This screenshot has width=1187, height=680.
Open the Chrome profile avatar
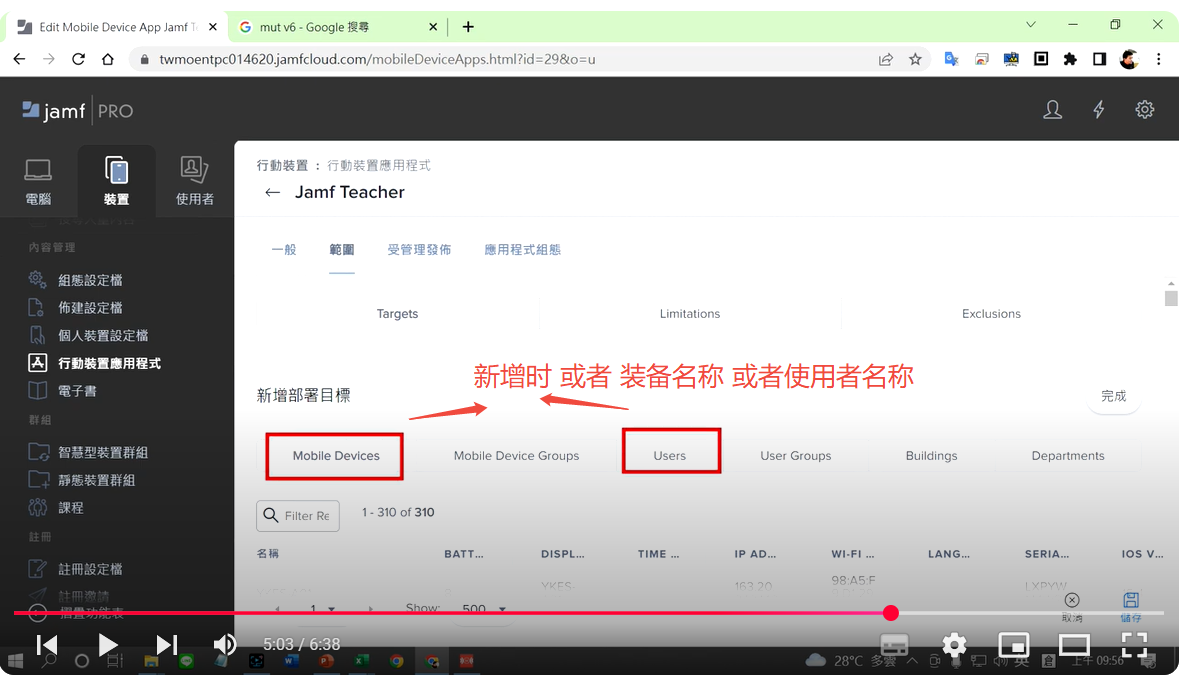coord(1129,59)
